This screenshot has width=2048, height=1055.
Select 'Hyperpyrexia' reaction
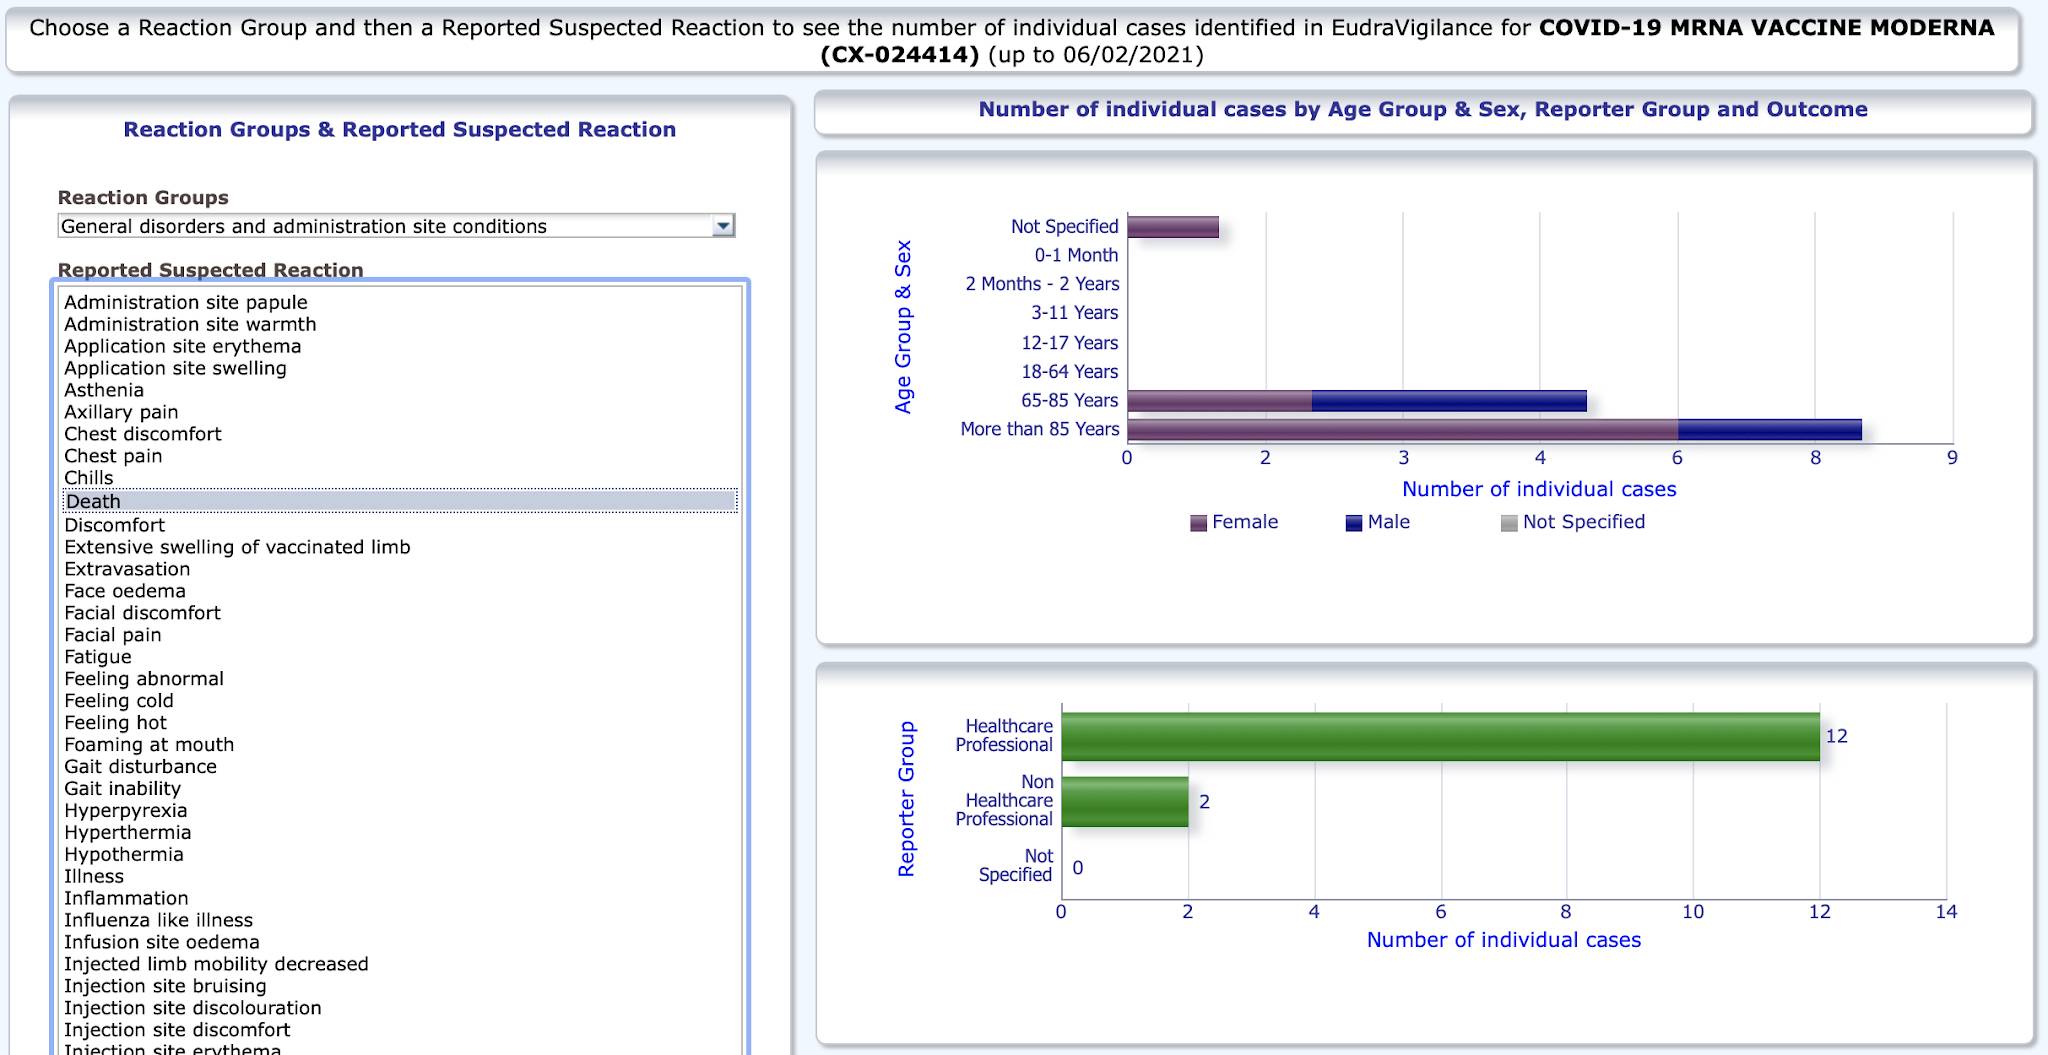pos(125,811)
